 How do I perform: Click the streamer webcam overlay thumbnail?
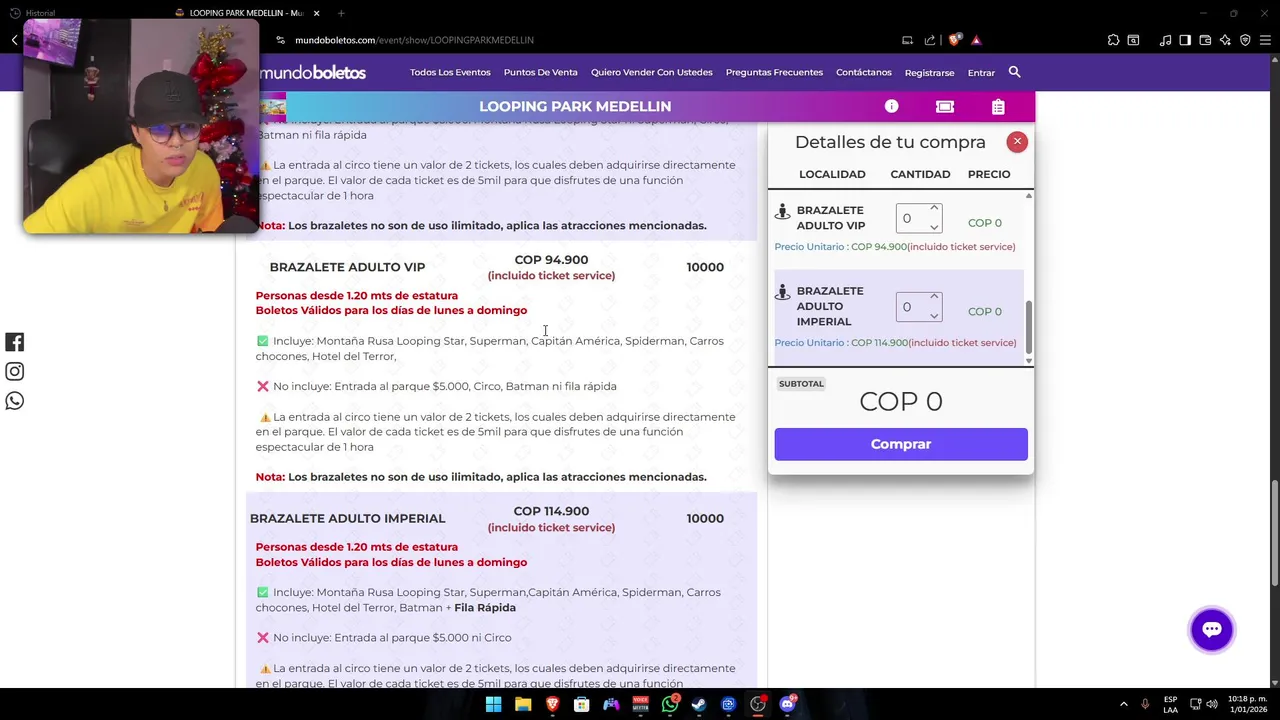(x=141, y=126)
